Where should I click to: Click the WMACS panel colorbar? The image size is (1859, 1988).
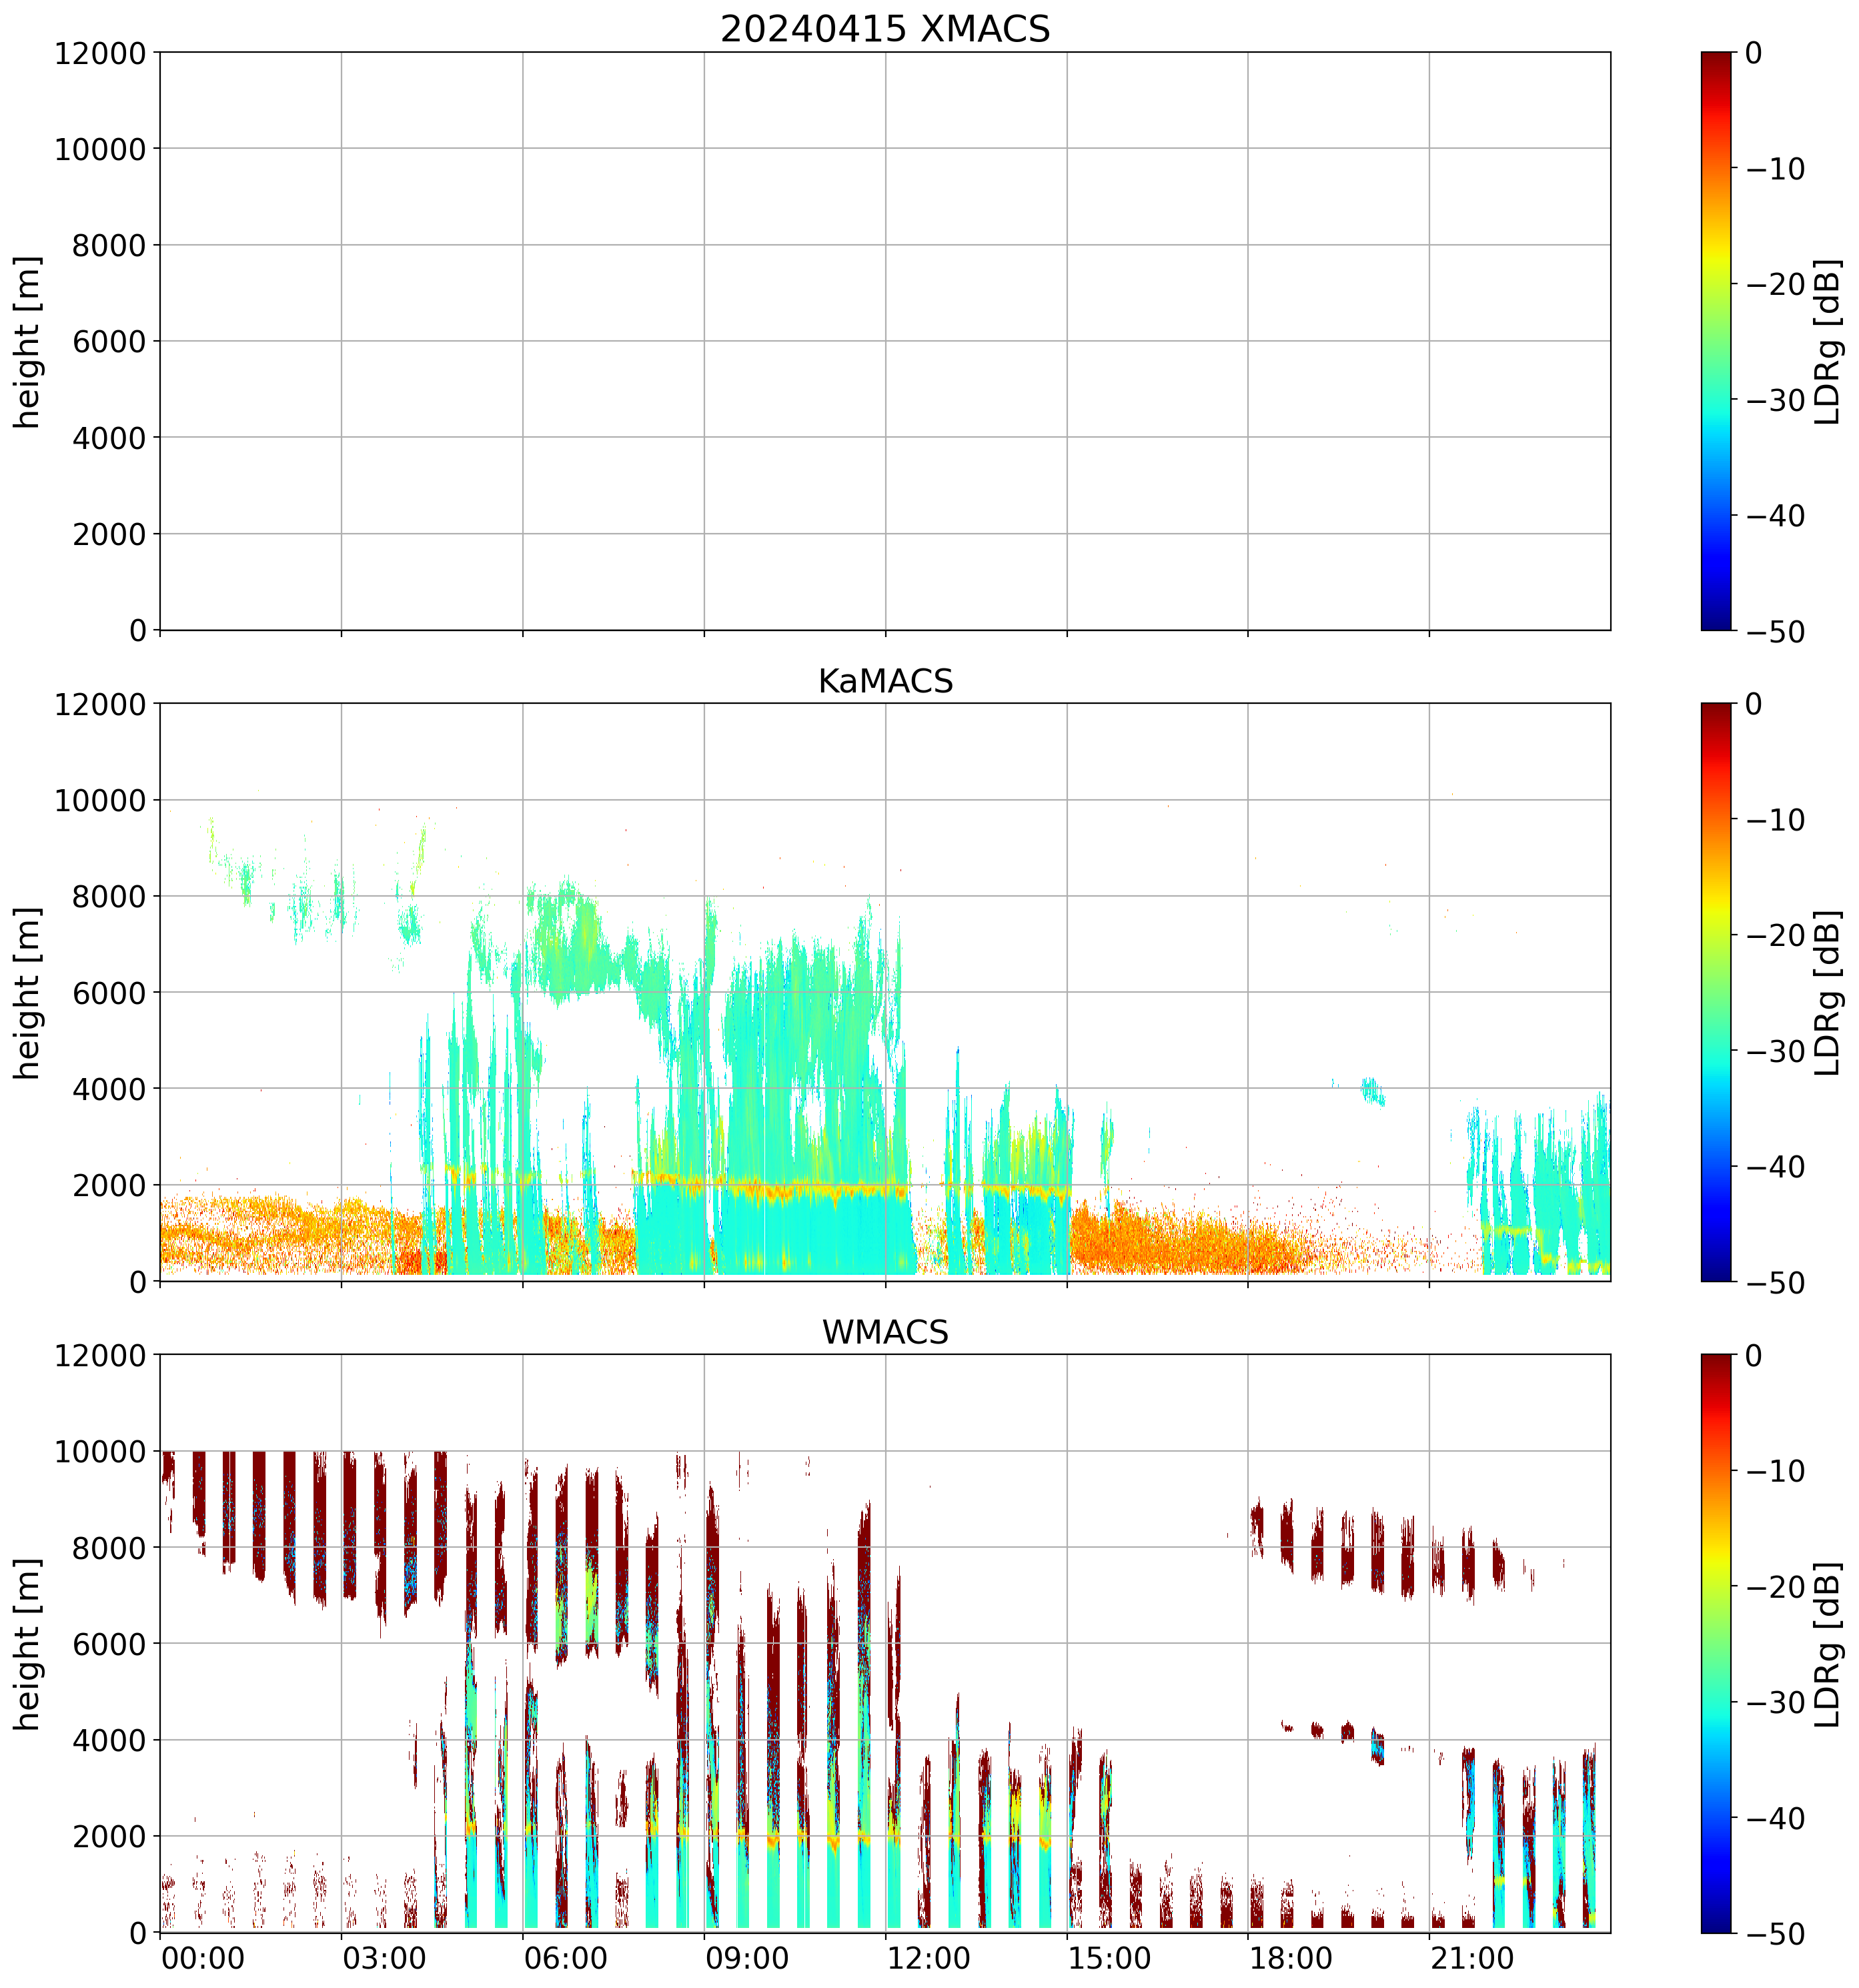1715,1643
